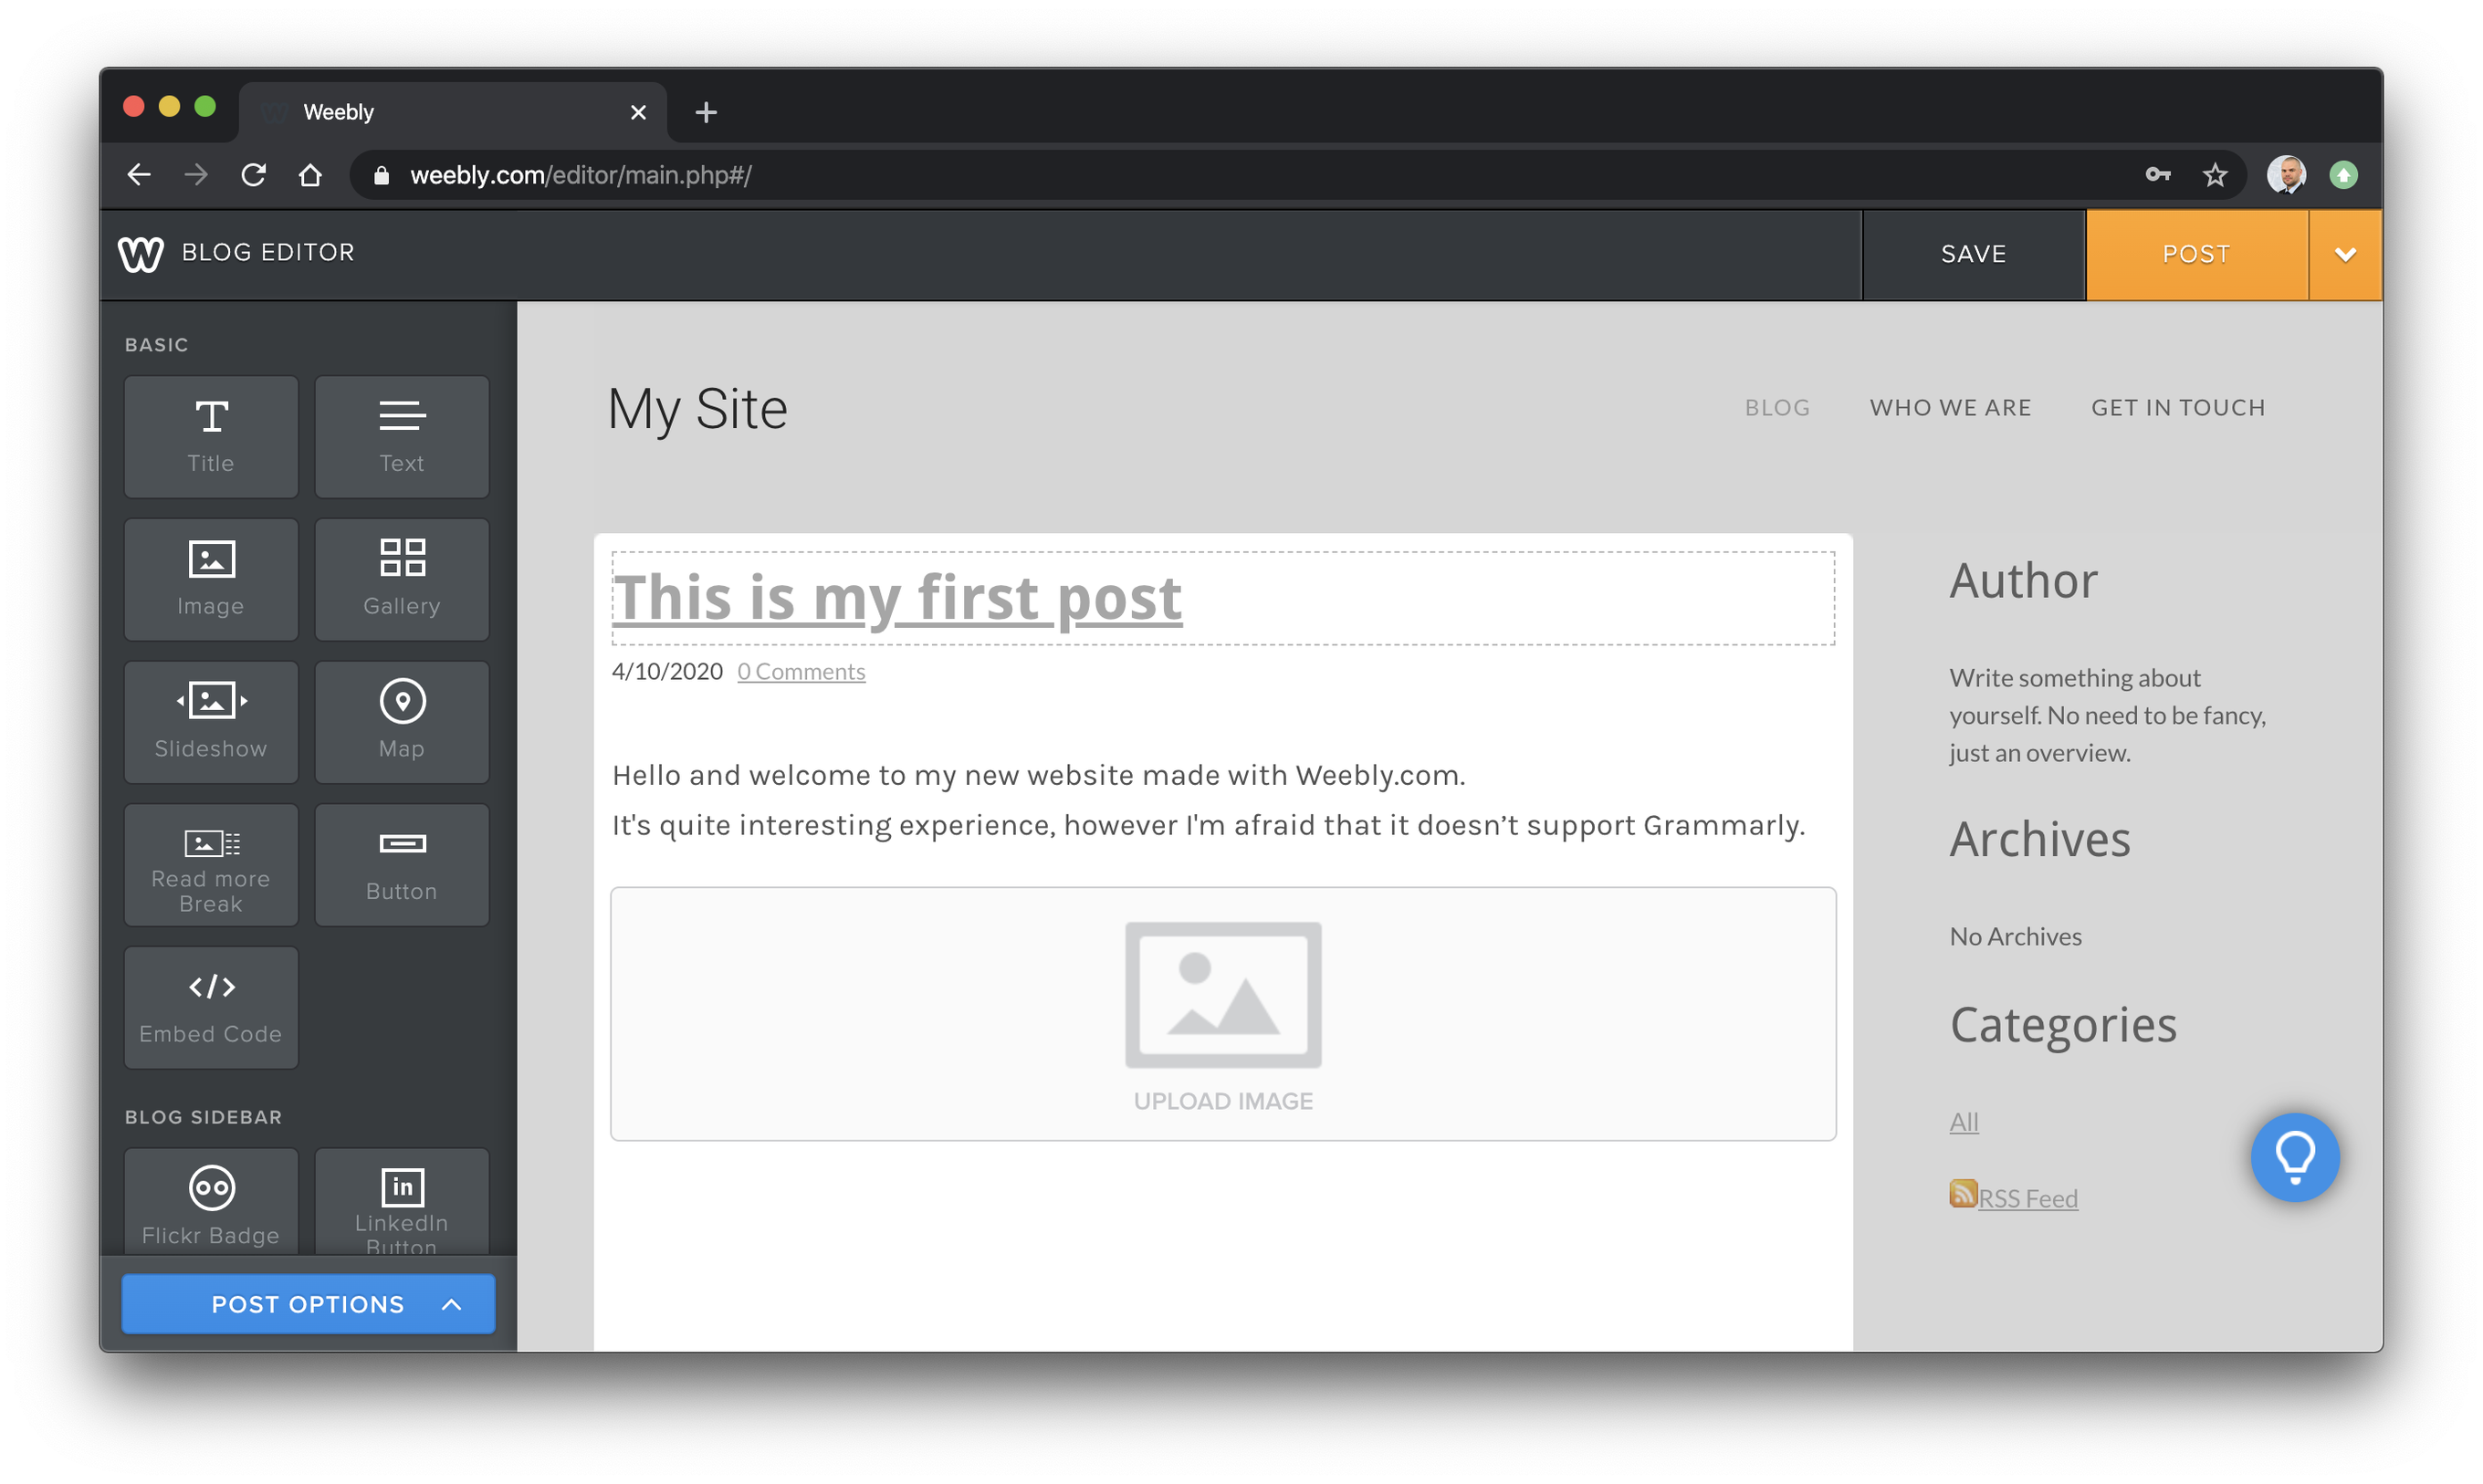Click the lock site info icon
Screen dimensions: 2483x1484
tap(381, 175)
